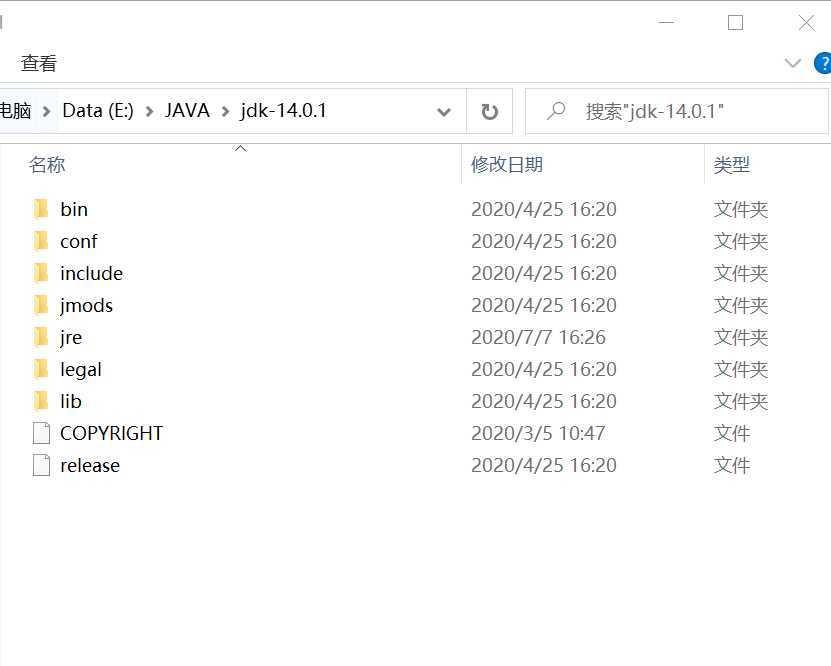
Task: Click the release file icon
Action: (41, 465)
